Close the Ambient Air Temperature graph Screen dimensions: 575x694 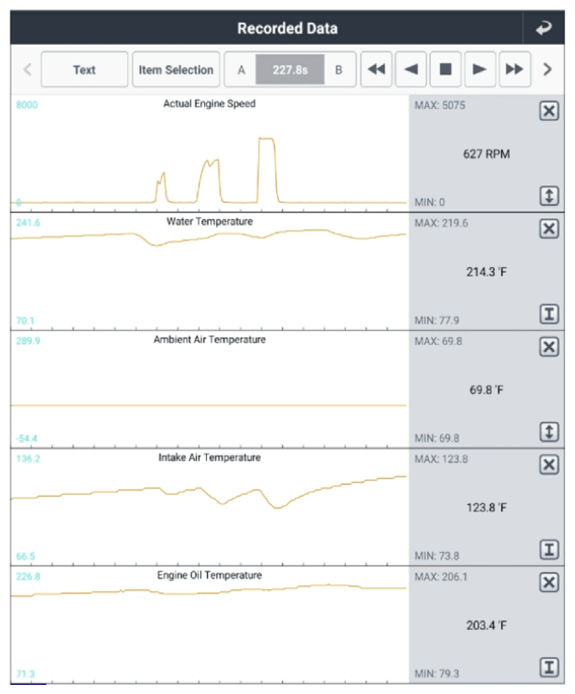point(549,347)
